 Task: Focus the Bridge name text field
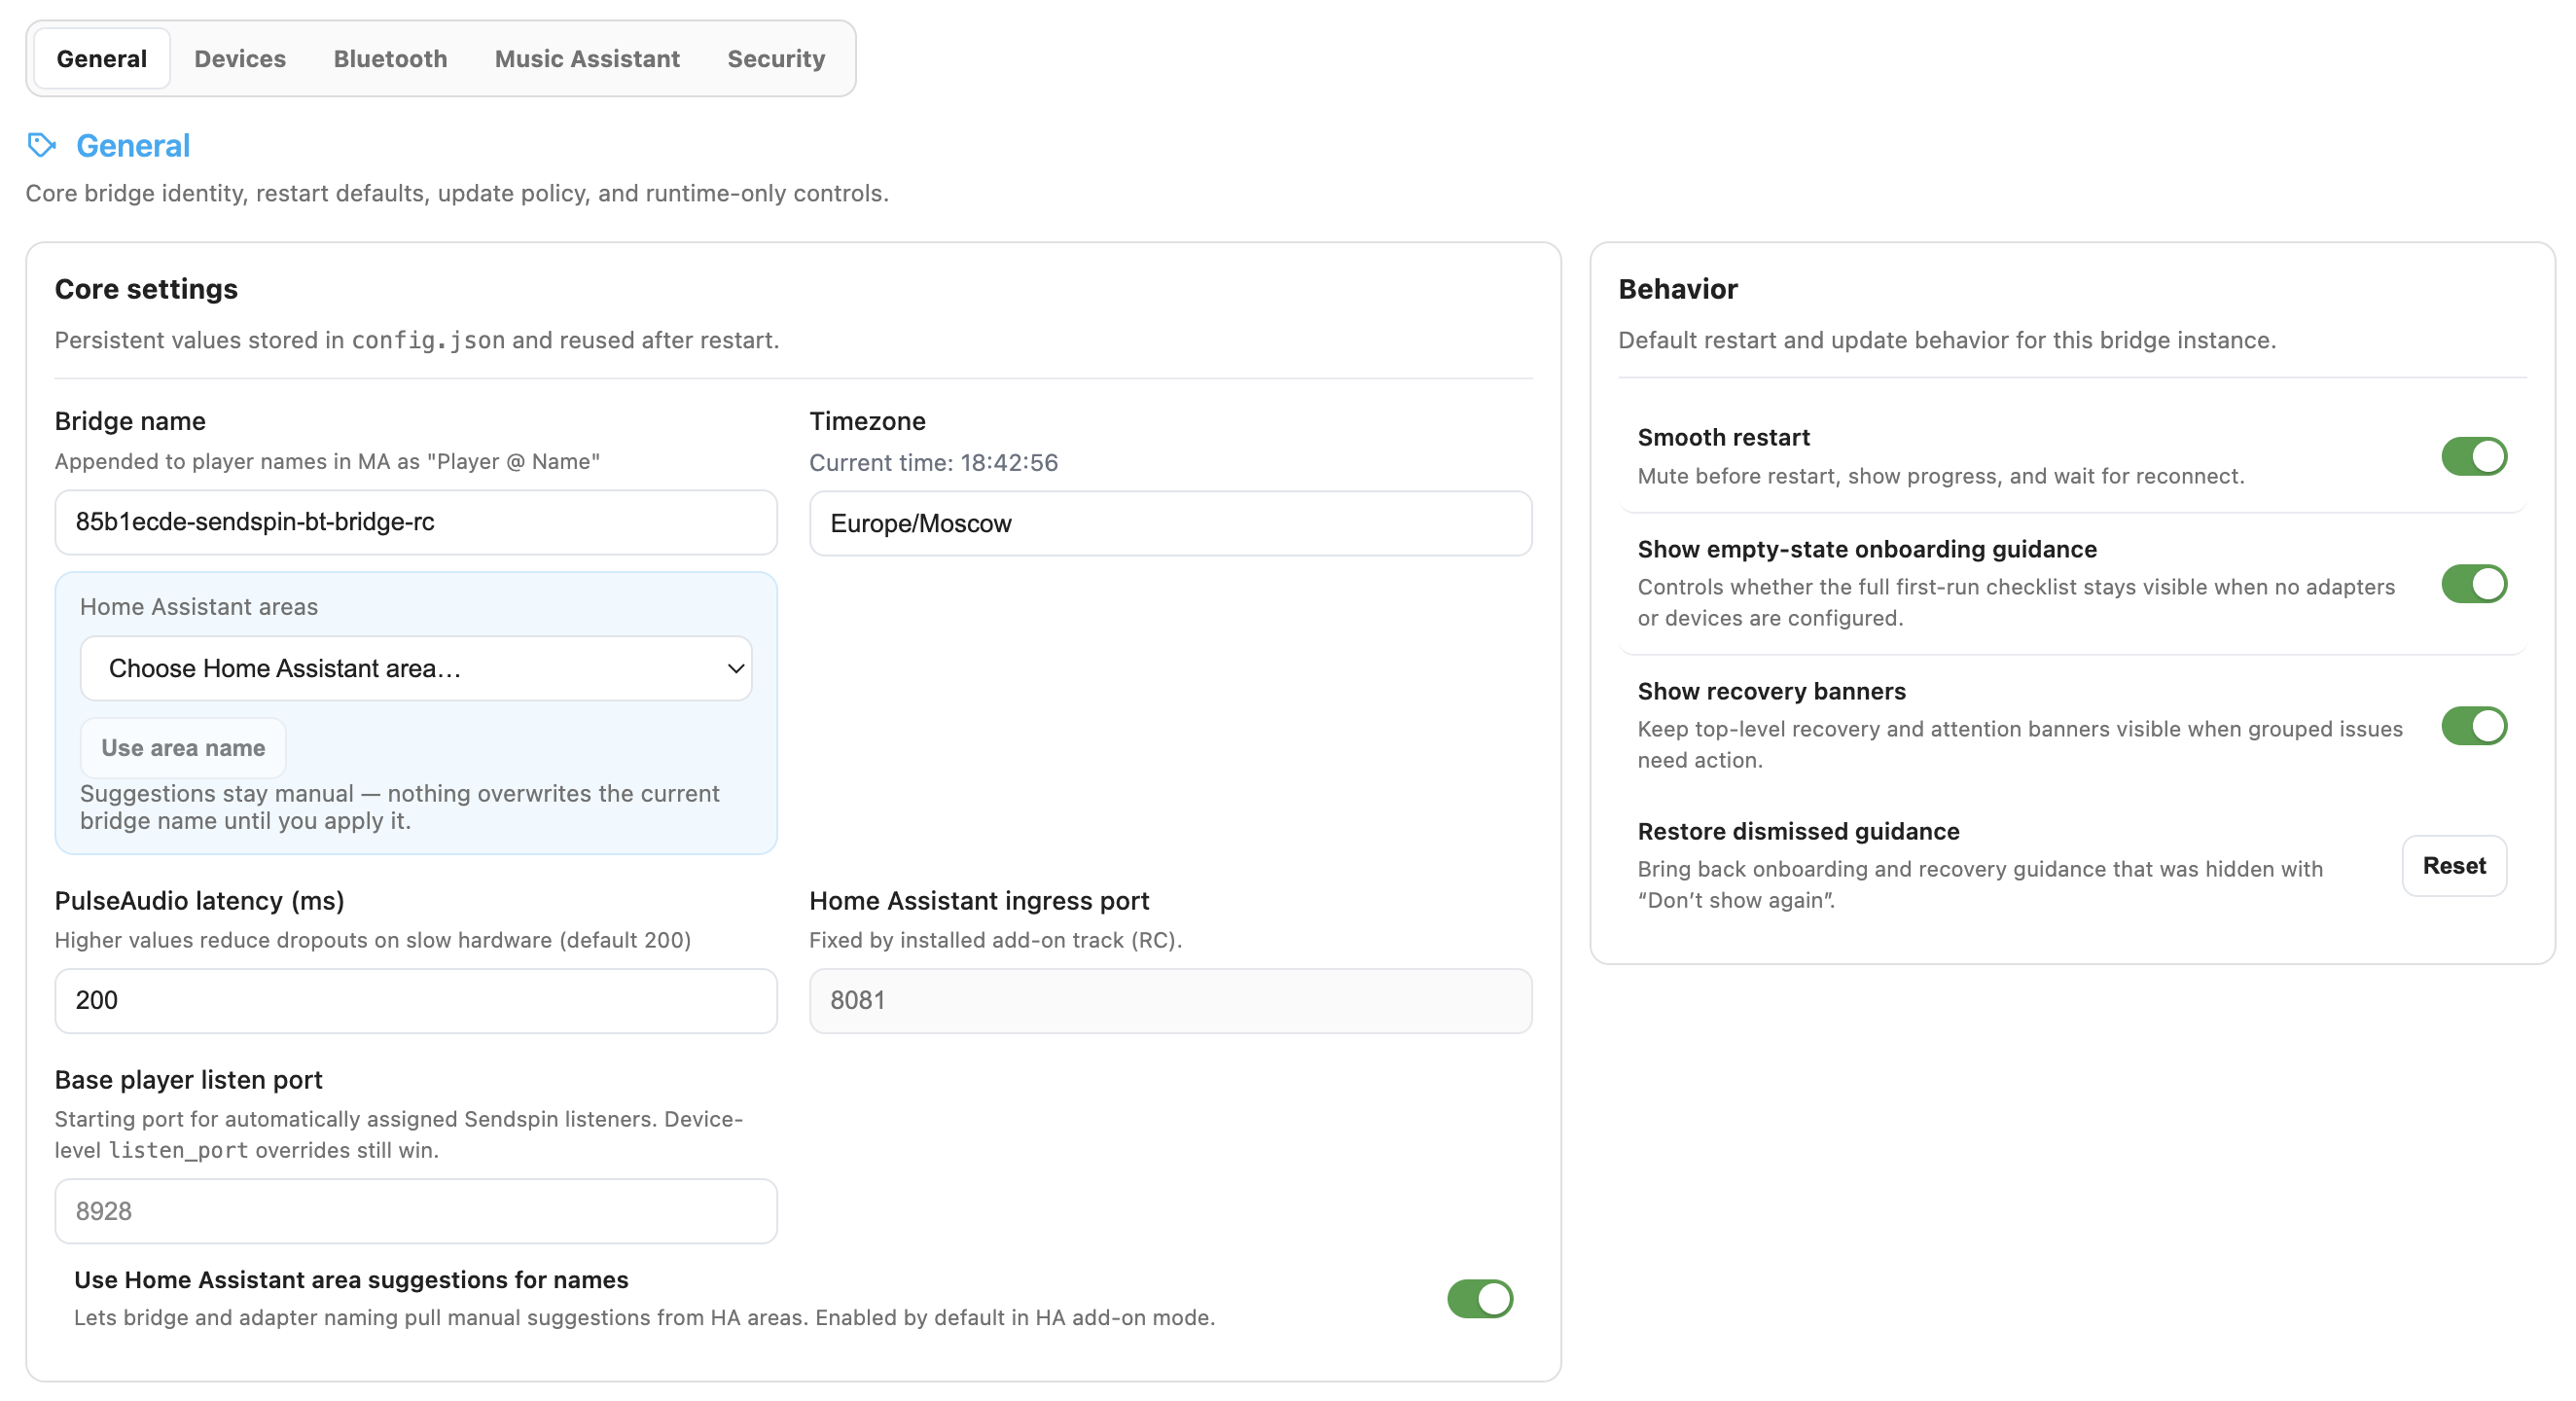point(415,522)
